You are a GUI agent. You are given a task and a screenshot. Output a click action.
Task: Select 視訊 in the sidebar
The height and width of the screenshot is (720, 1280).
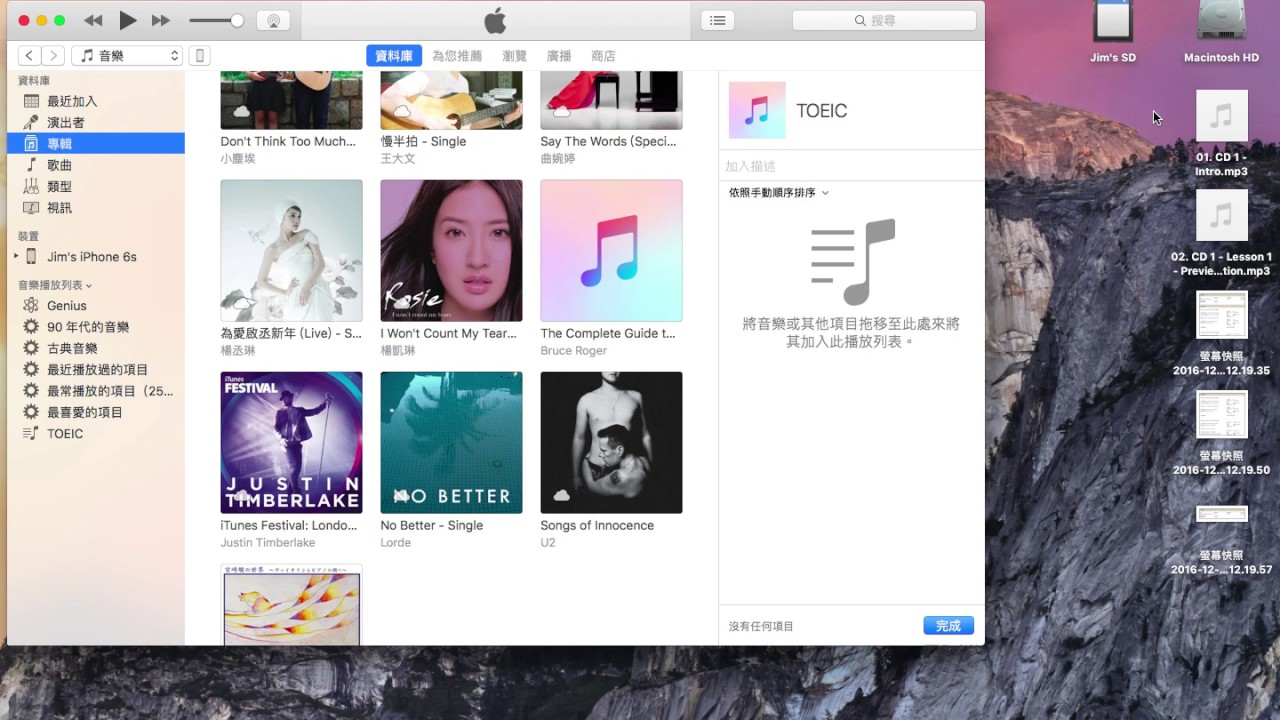pyautogui.click(x=95, y=208)
